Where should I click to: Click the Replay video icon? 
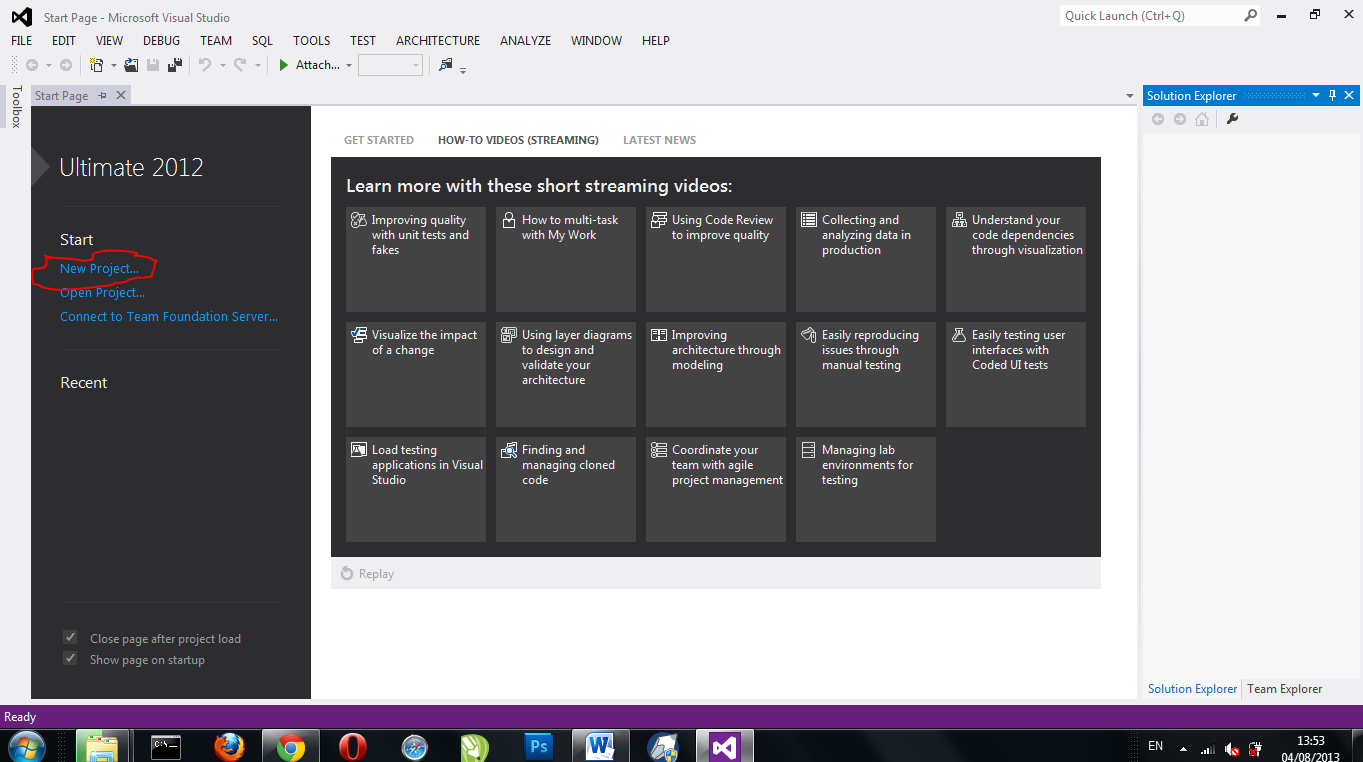(347, 573)
